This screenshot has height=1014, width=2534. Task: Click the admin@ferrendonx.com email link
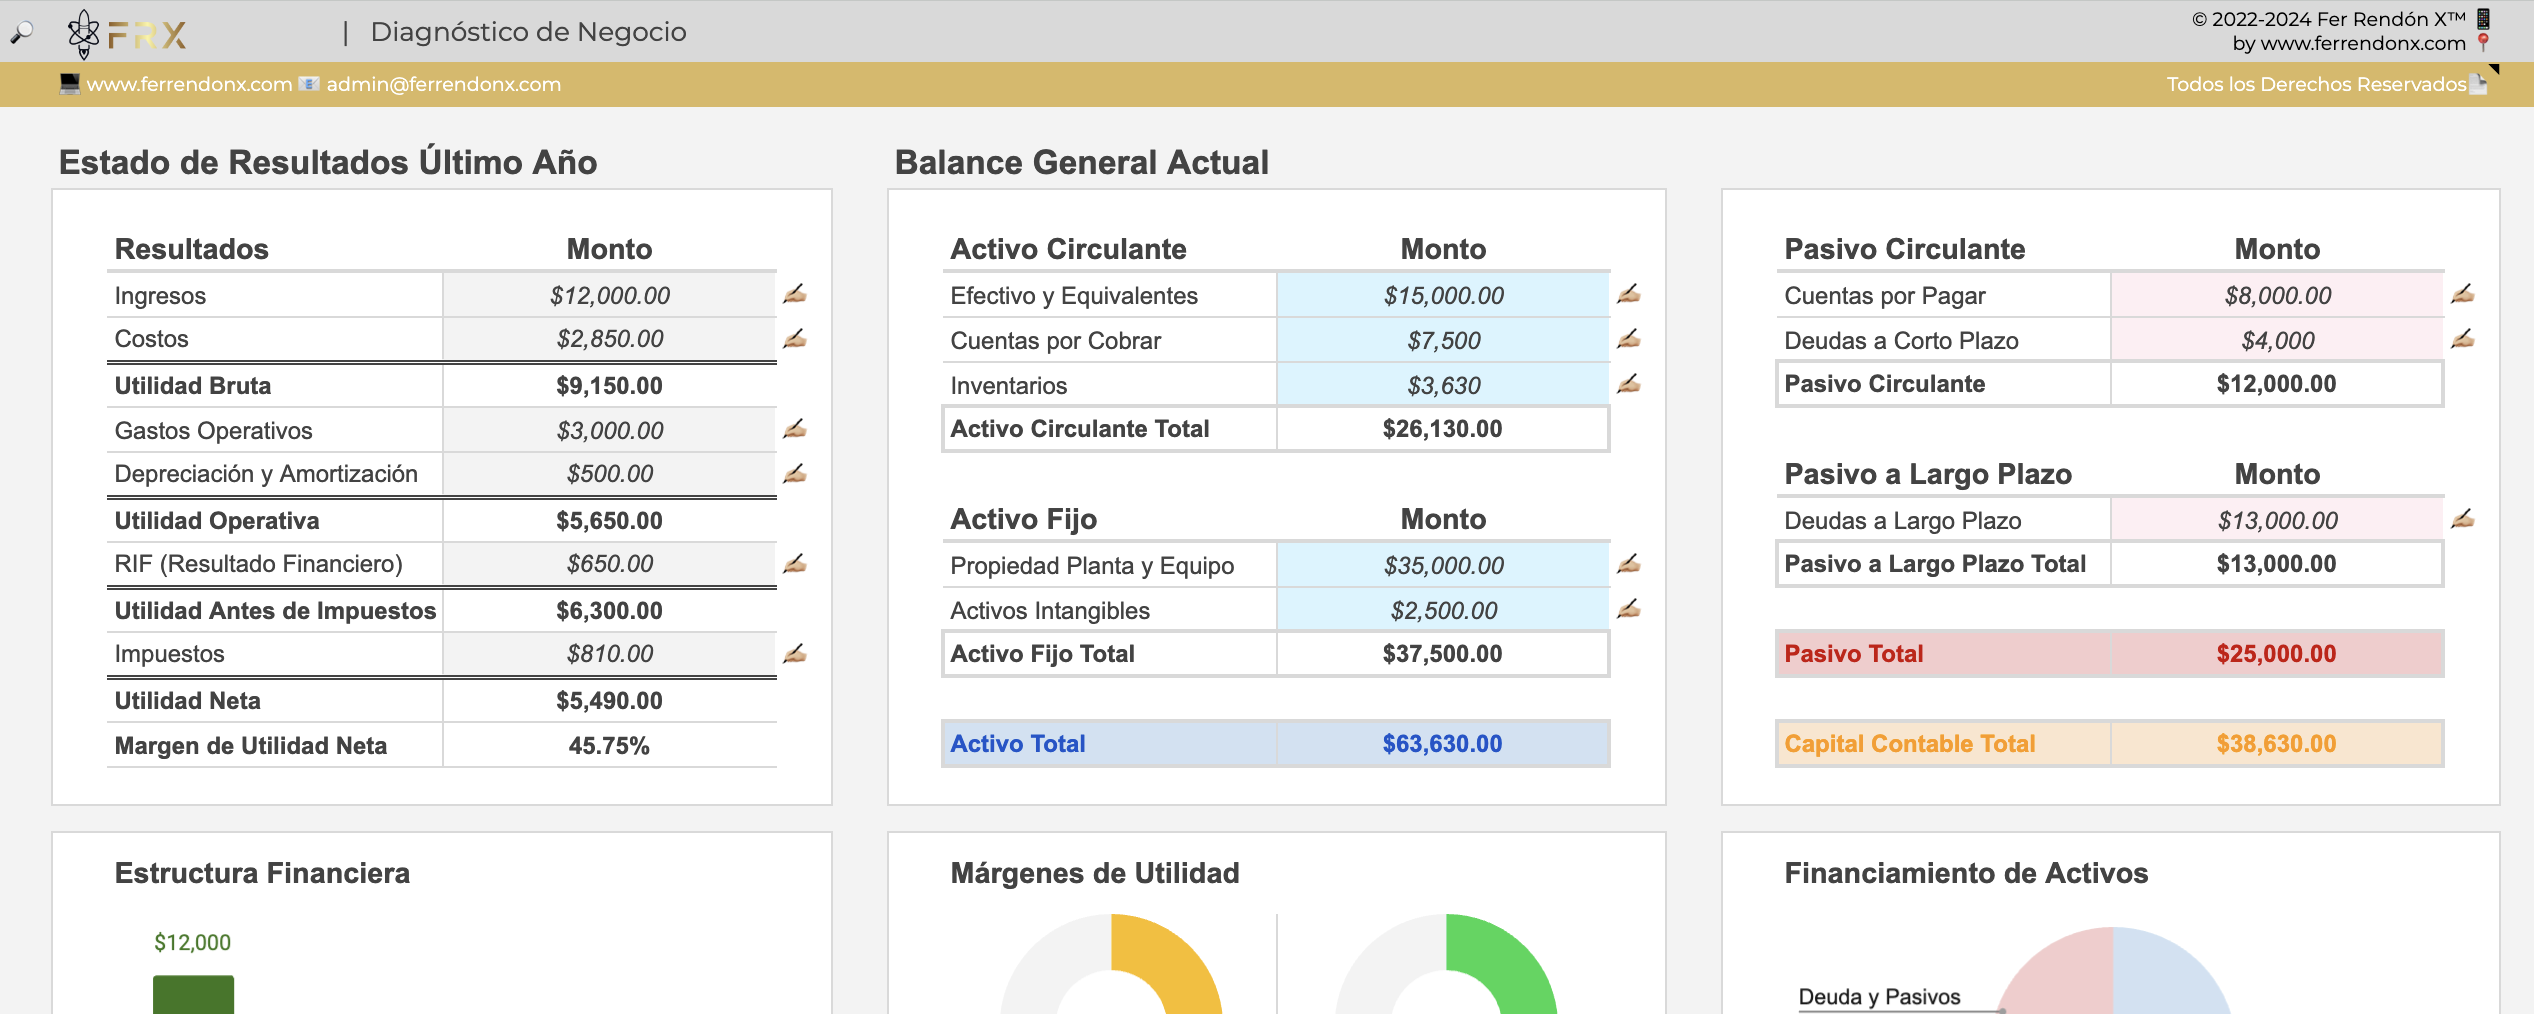pyautogui.click(x=443, y=85)
